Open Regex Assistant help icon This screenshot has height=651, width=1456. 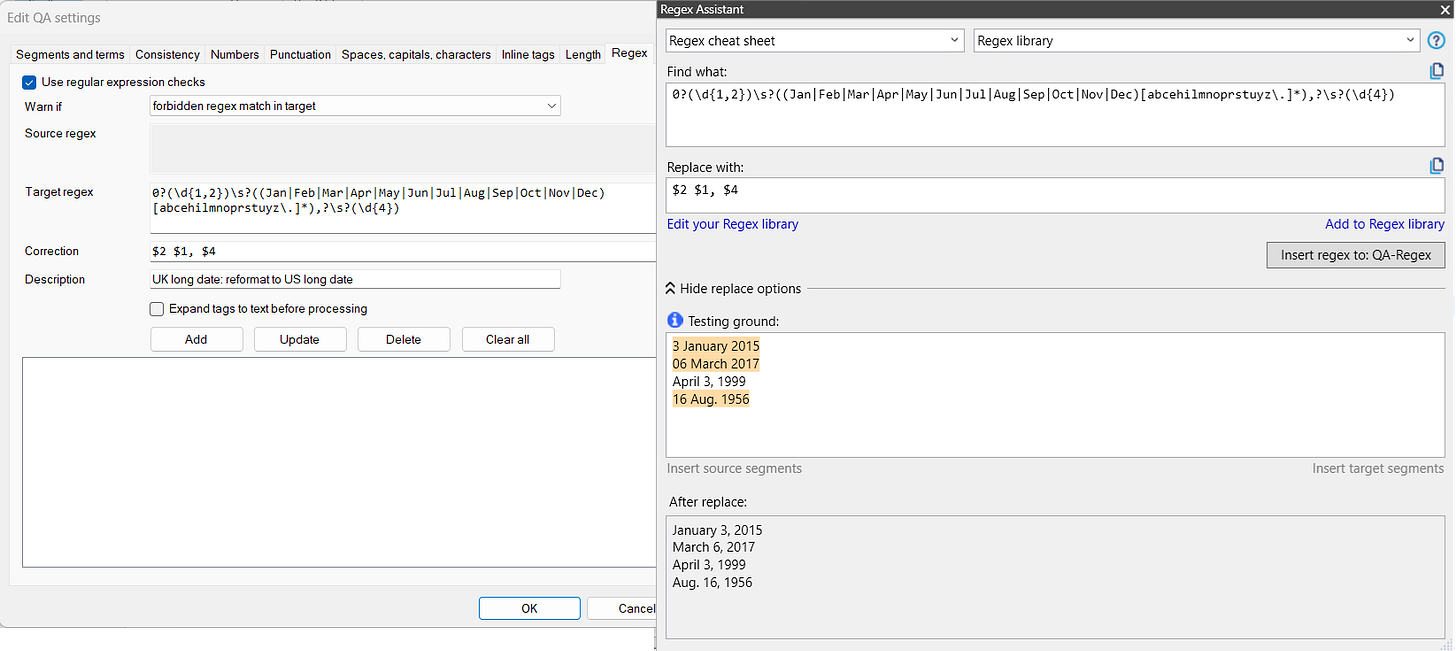1436,41
